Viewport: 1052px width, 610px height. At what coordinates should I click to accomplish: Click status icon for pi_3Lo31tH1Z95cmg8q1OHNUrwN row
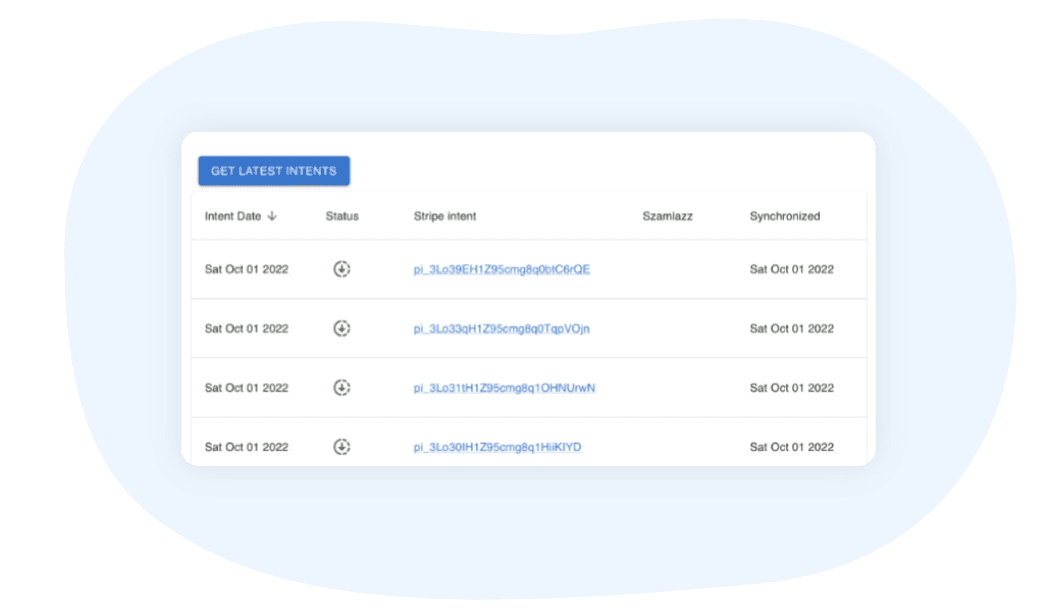coord(341,388)
